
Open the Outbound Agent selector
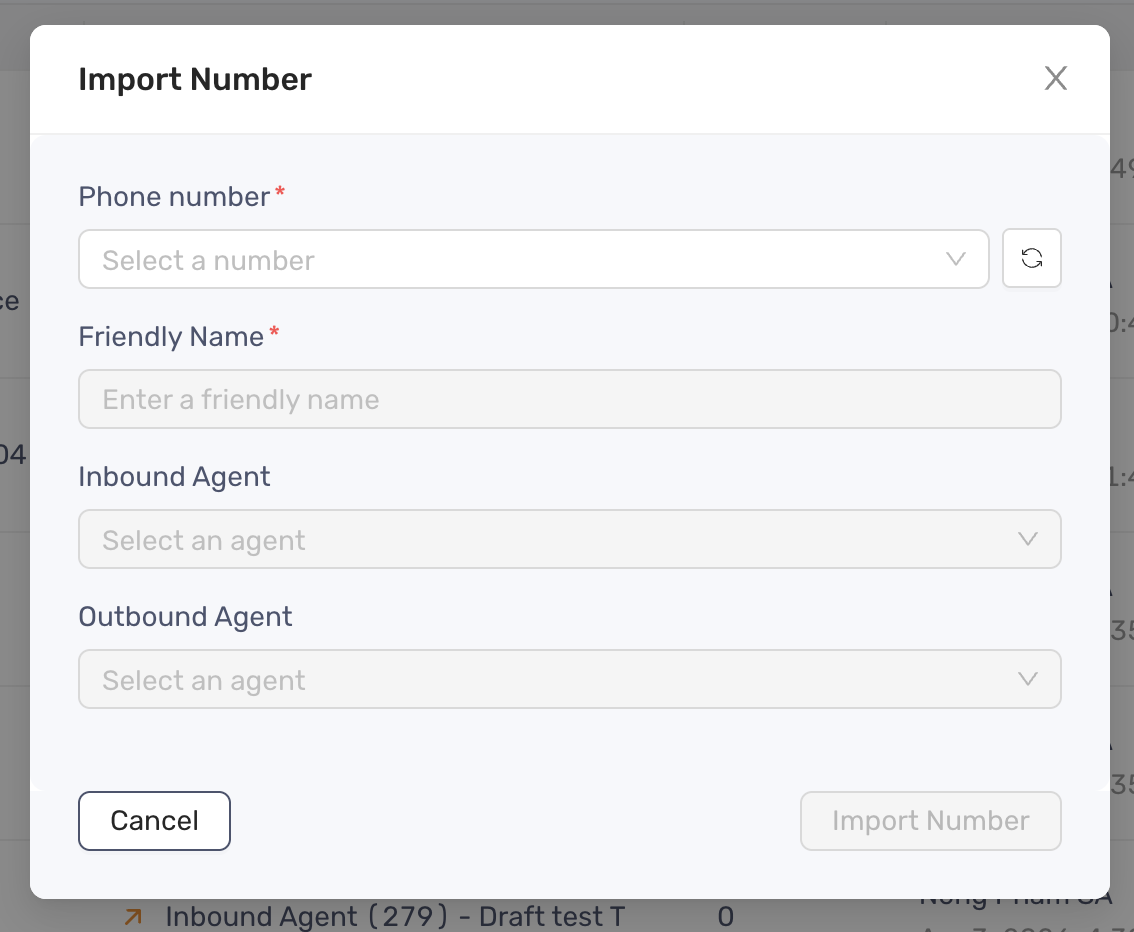[570, 679]
